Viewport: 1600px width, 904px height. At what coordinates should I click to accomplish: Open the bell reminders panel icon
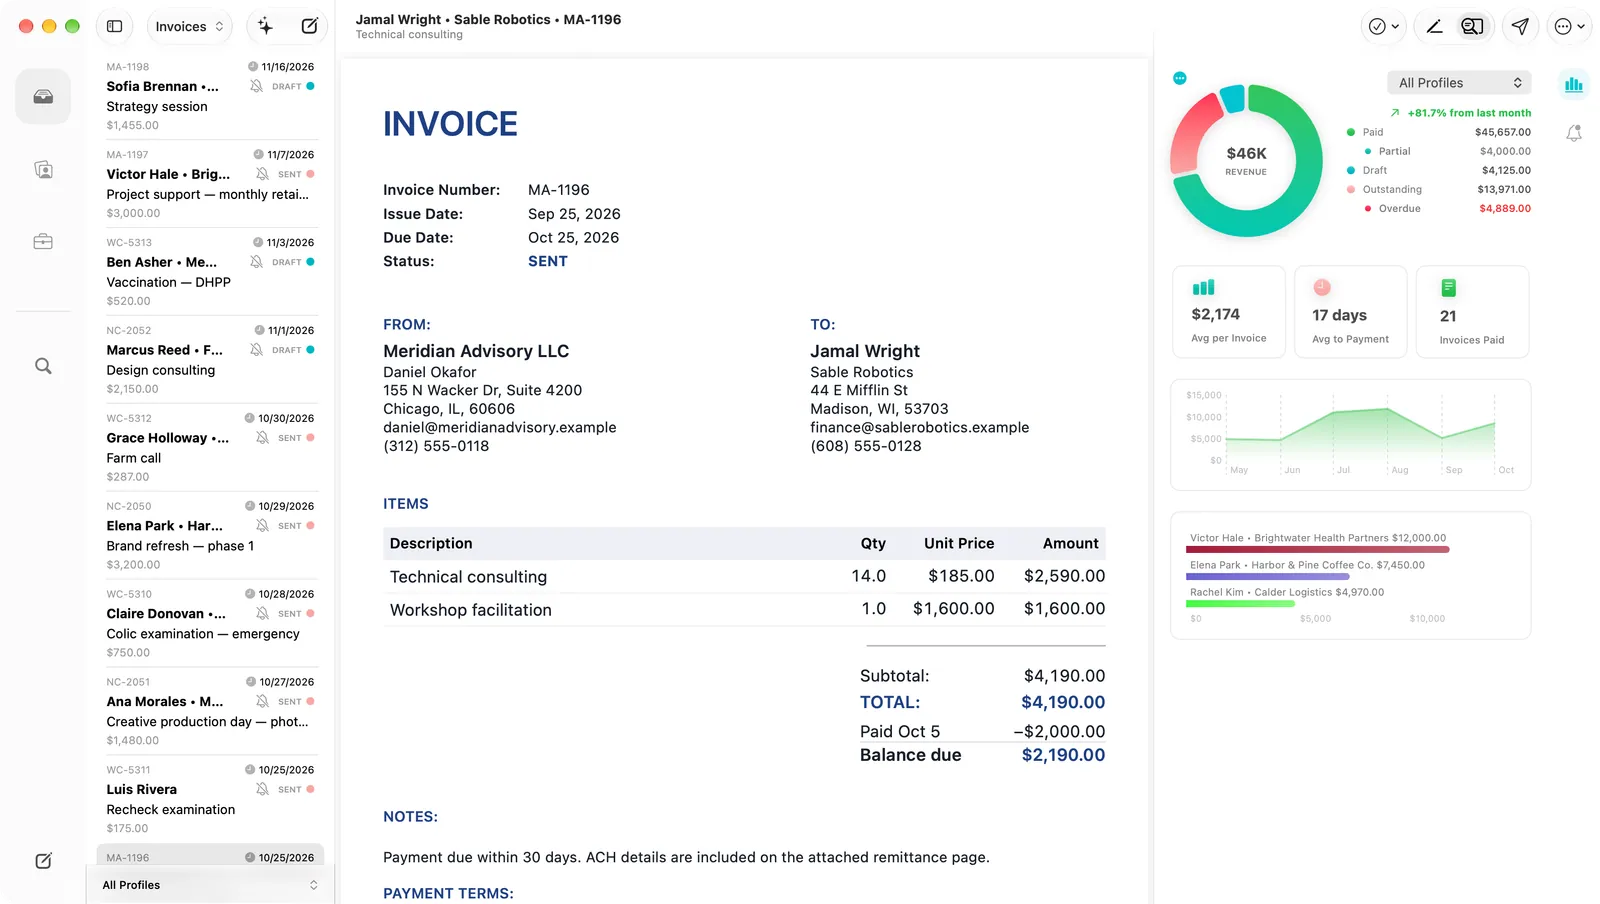tap(1574, 133)
